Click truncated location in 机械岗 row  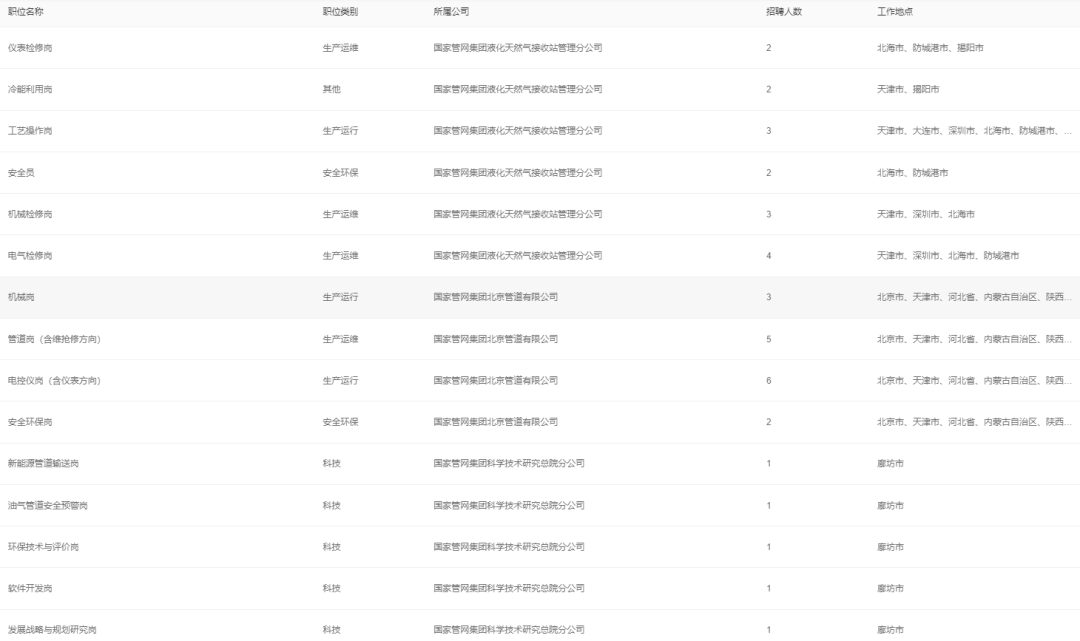(x=974, y=297)
